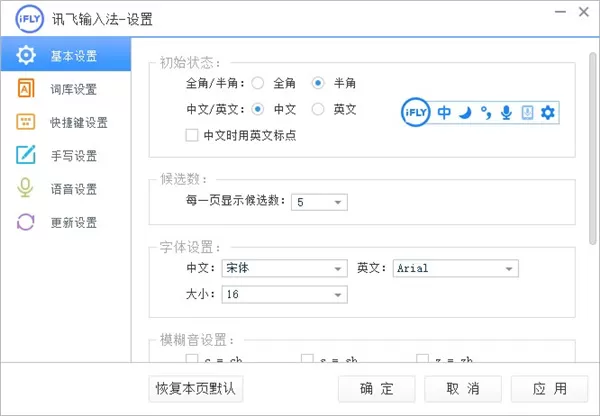Open the 每一页显示候选数 dropdown

320,202
